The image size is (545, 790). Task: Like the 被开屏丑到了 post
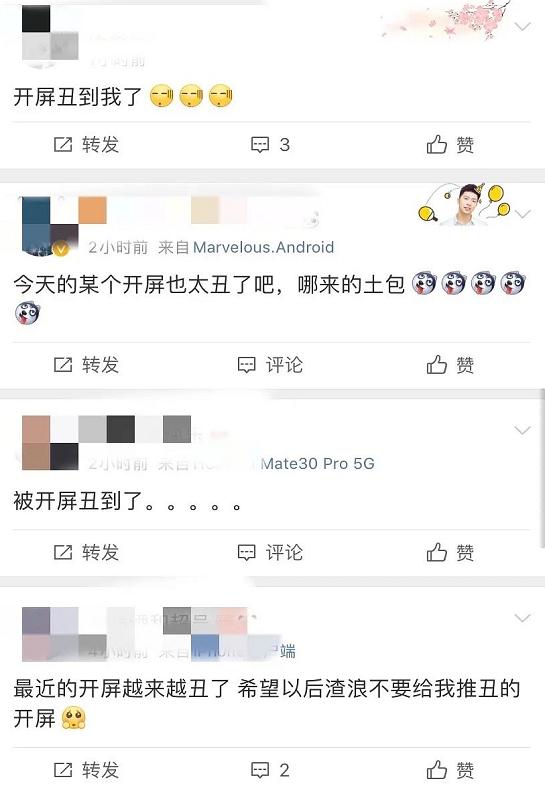[x=450, y=552]
